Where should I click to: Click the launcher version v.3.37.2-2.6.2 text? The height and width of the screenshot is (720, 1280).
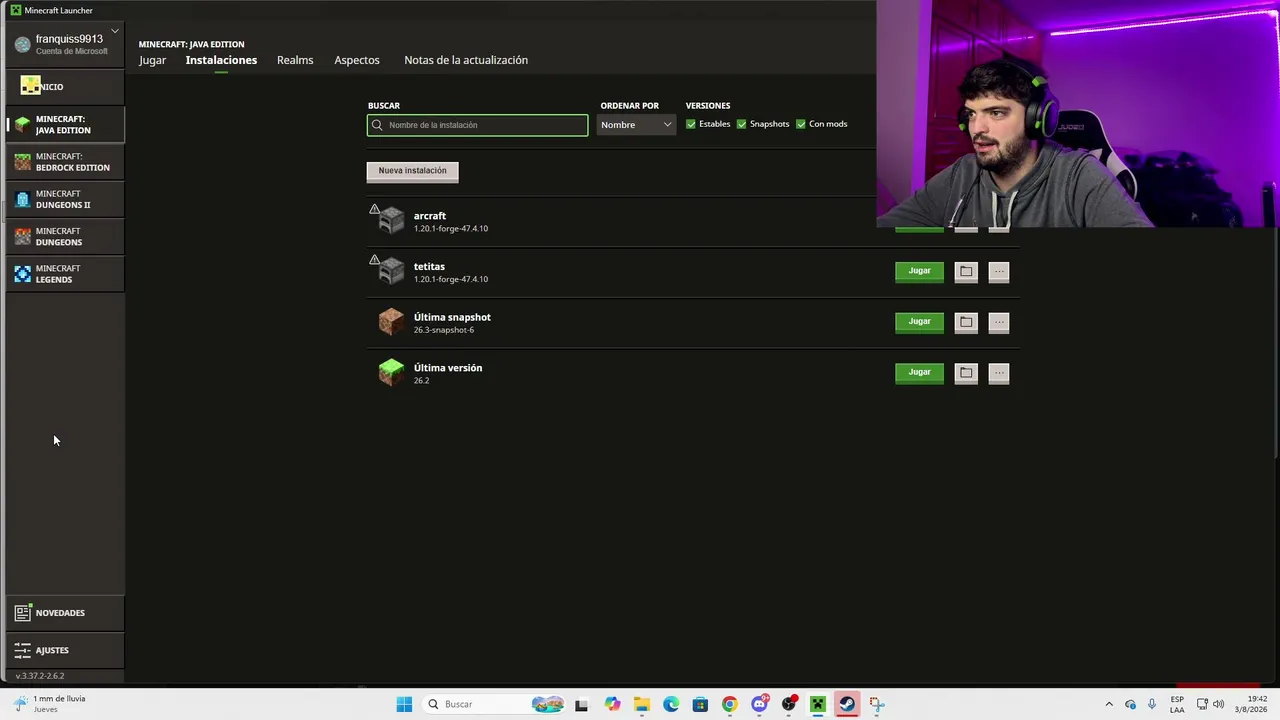coord(40,676)
